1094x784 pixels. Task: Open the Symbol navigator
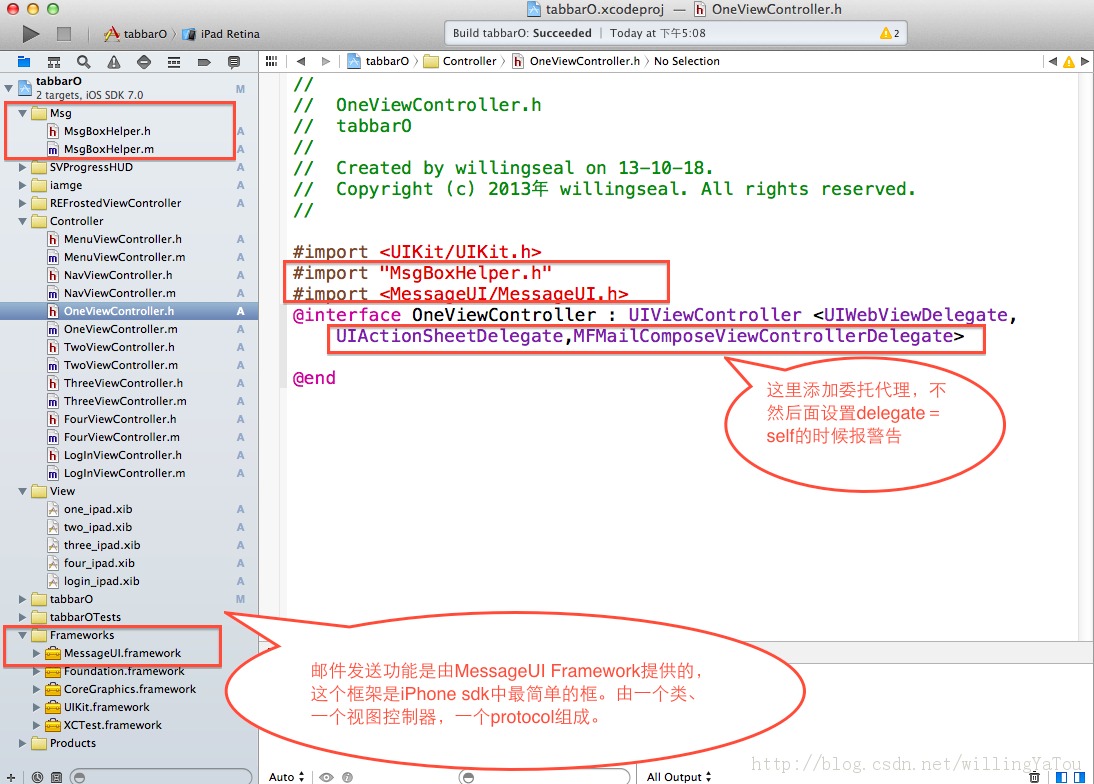pos(54,62)
